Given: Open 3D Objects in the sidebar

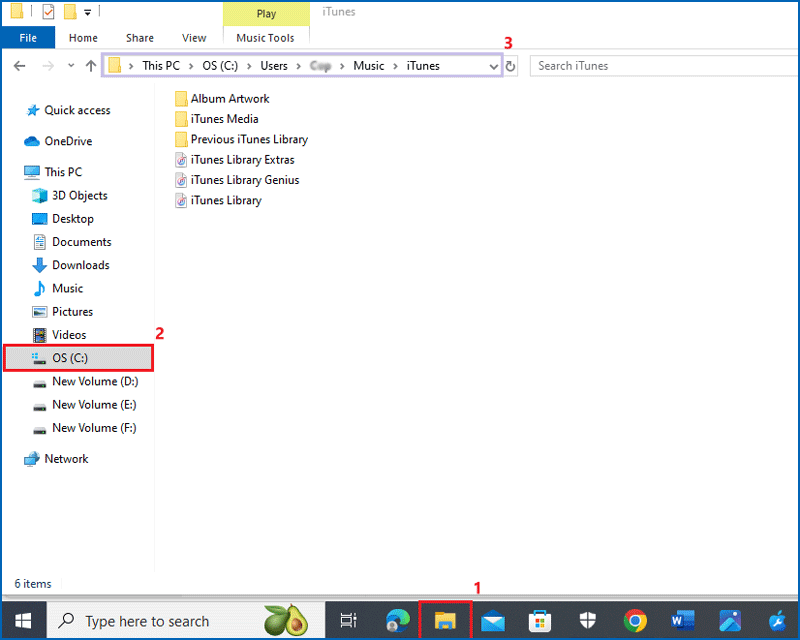Looking at the screenshot, I should [70, 195].
